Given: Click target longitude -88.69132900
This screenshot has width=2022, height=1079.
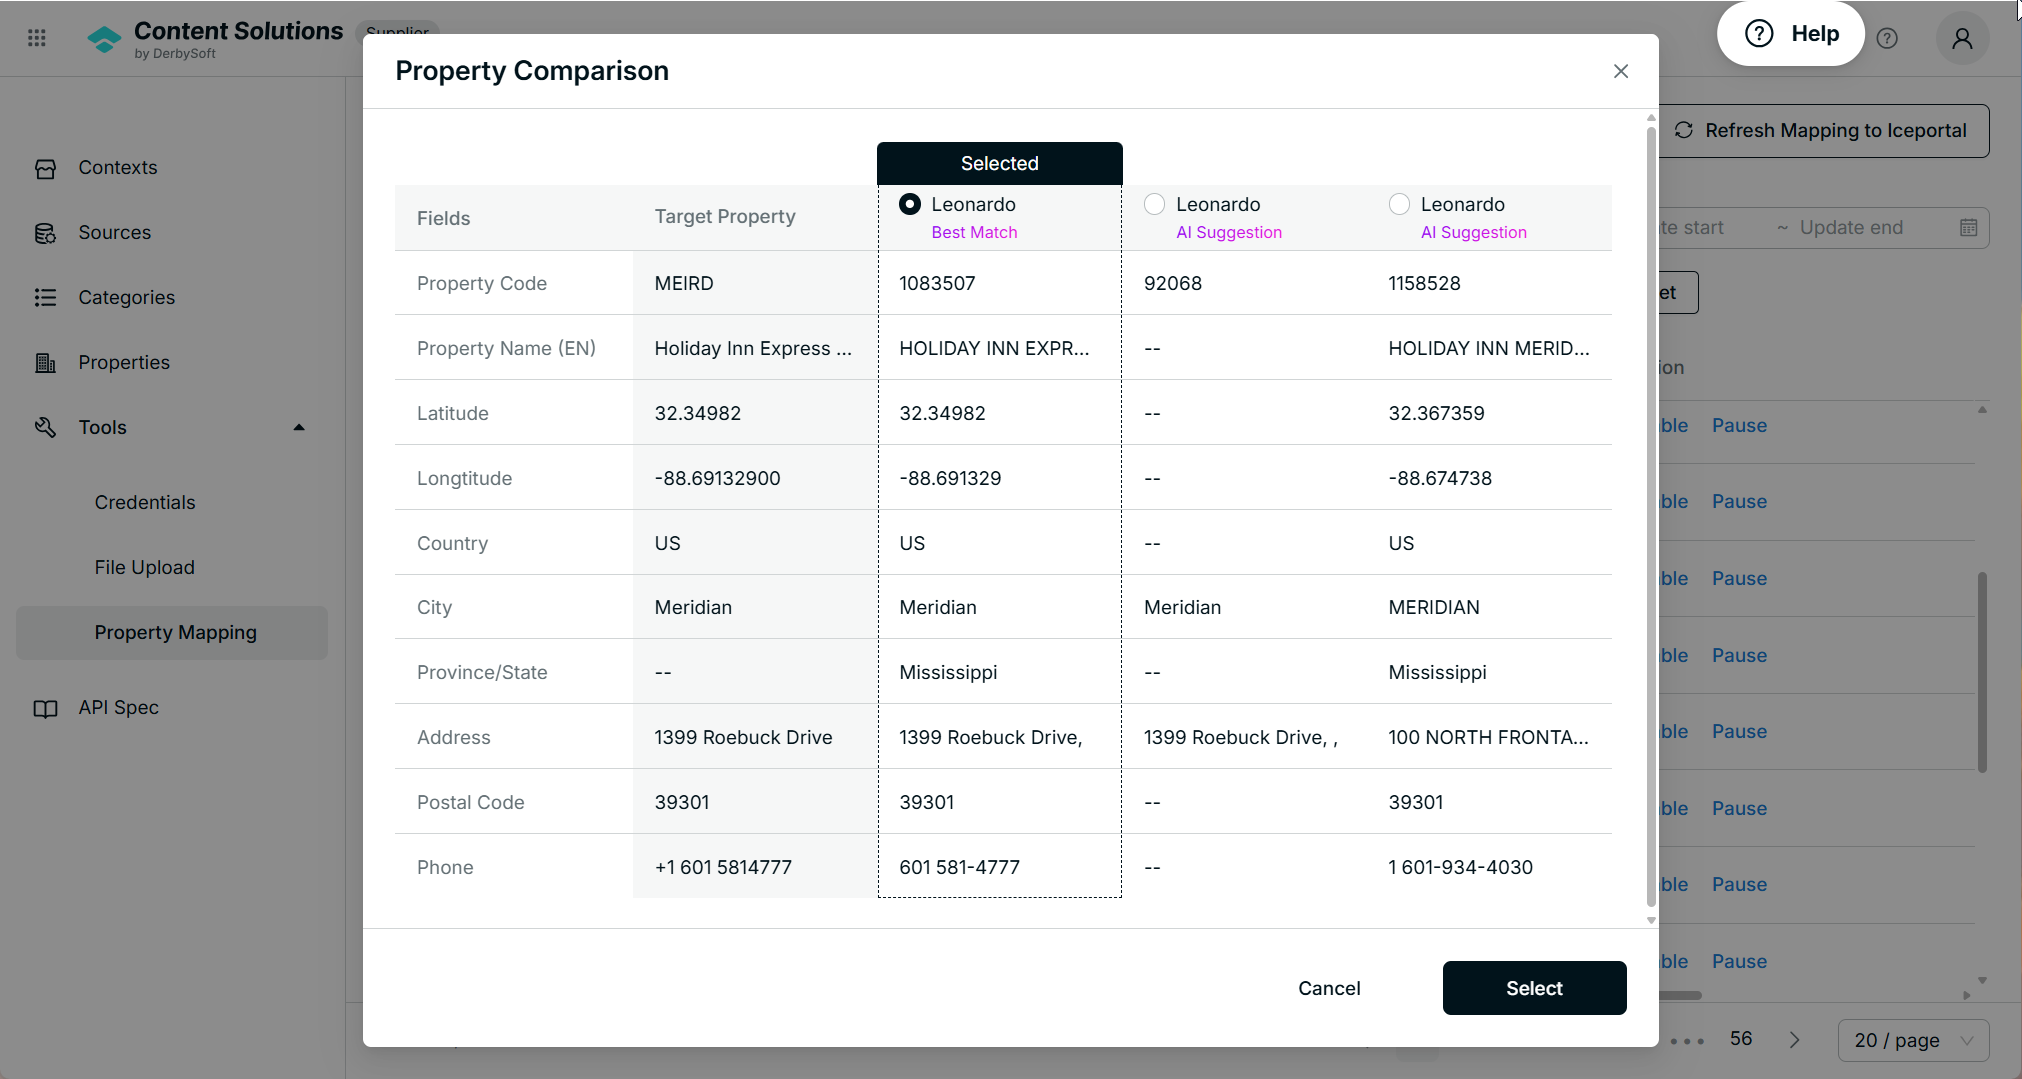Looking at the screenshot, I should pyautogui.click(x=717, y=479).
